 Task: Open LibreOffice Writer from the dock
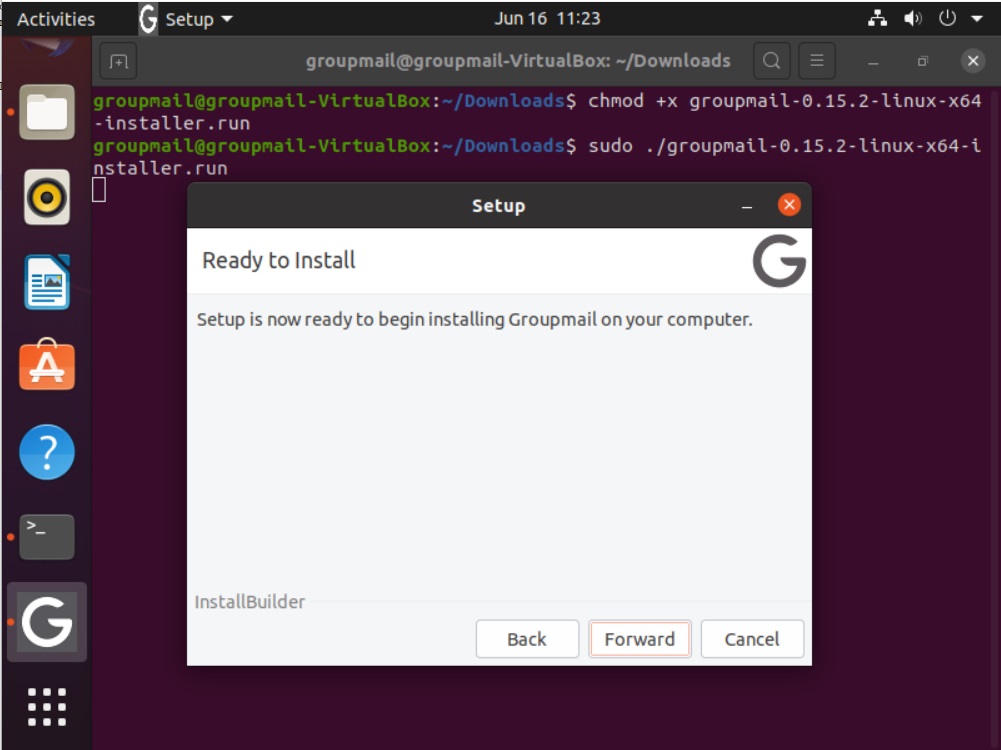point(47,281)
